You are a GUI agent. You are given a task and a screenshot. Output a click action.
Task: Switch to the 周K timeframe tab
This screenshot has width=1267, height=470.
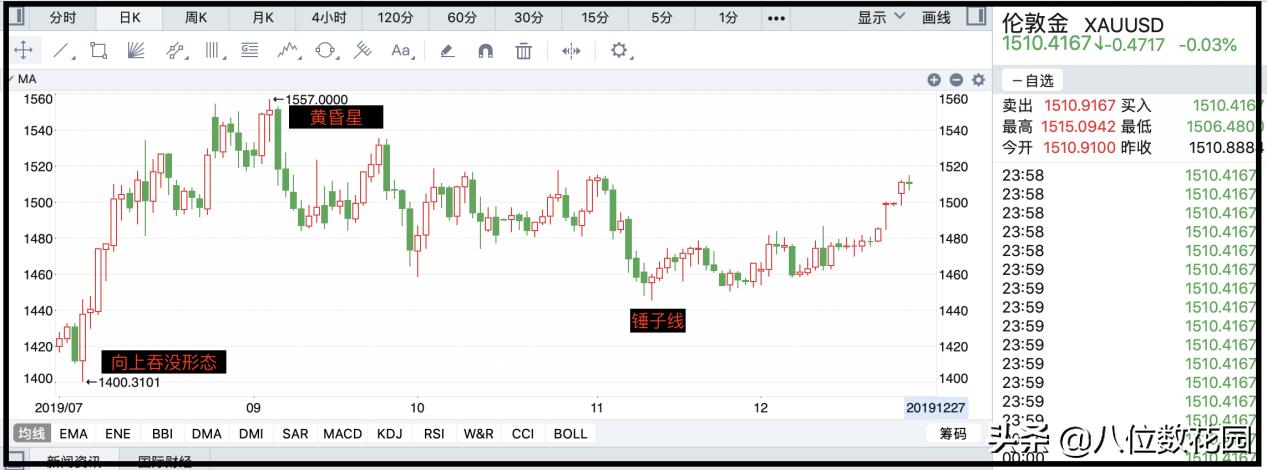(196, 18)
